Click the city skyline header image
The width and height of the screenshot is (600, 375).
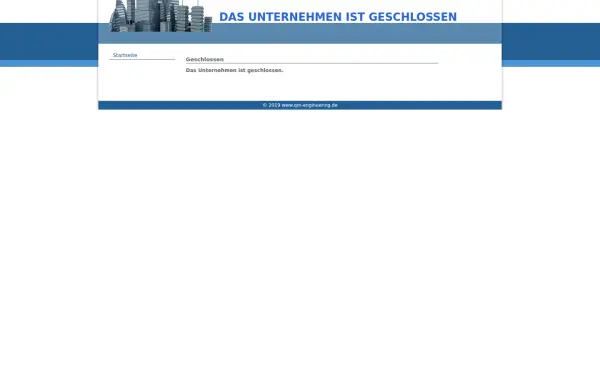[160, 16]
